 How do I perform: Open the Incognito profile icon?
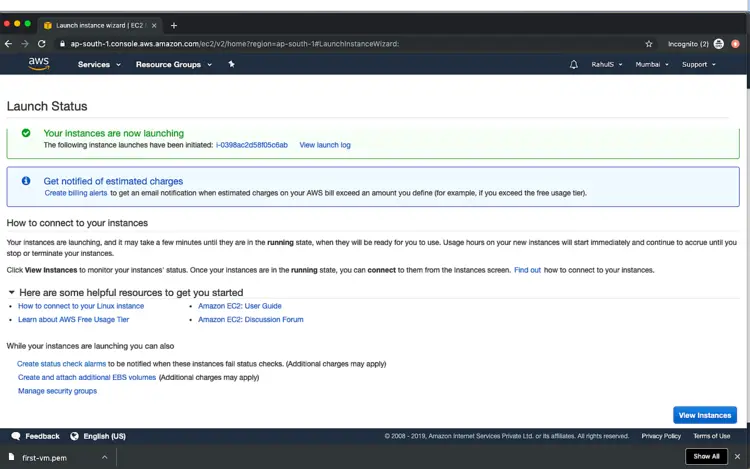coord(718,44)
